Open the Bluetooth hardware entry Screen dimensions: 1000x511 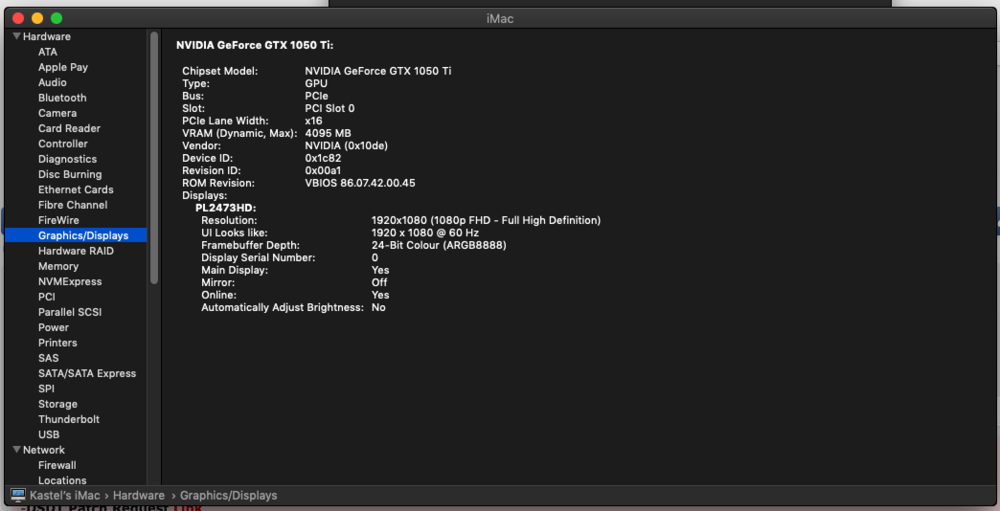coord(62,98)
